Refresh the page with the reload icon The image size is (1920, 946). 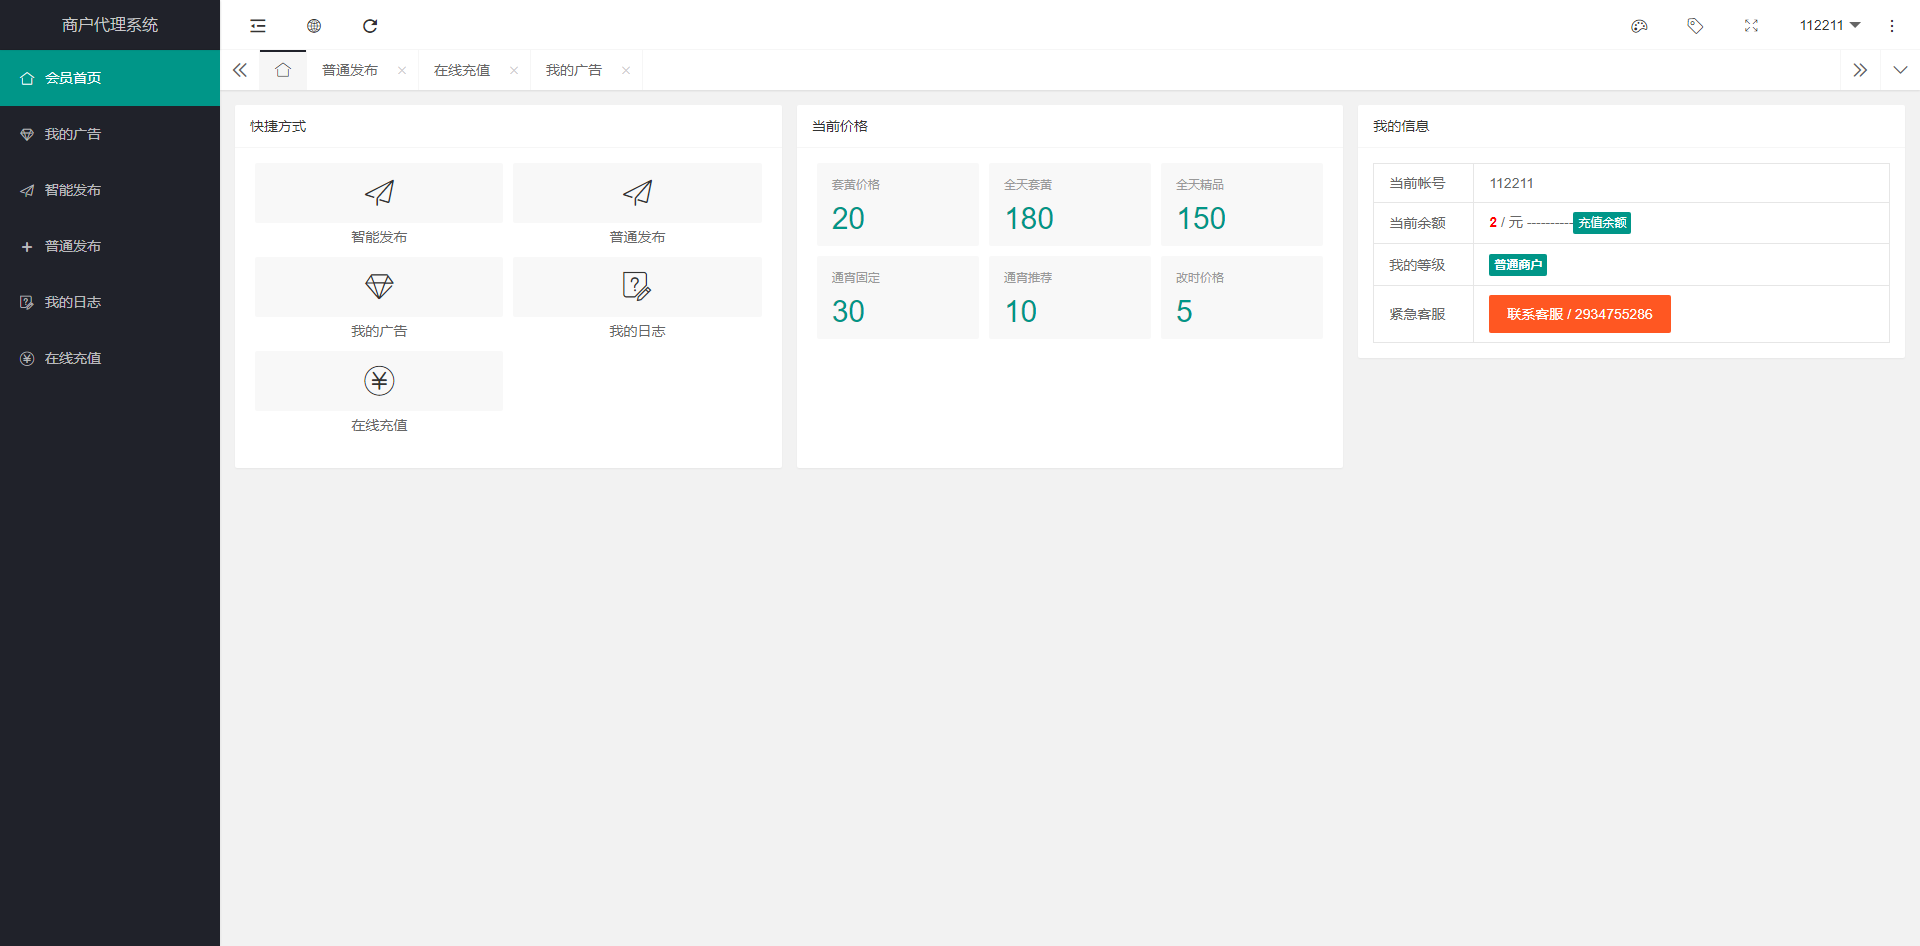coord(370,26)
